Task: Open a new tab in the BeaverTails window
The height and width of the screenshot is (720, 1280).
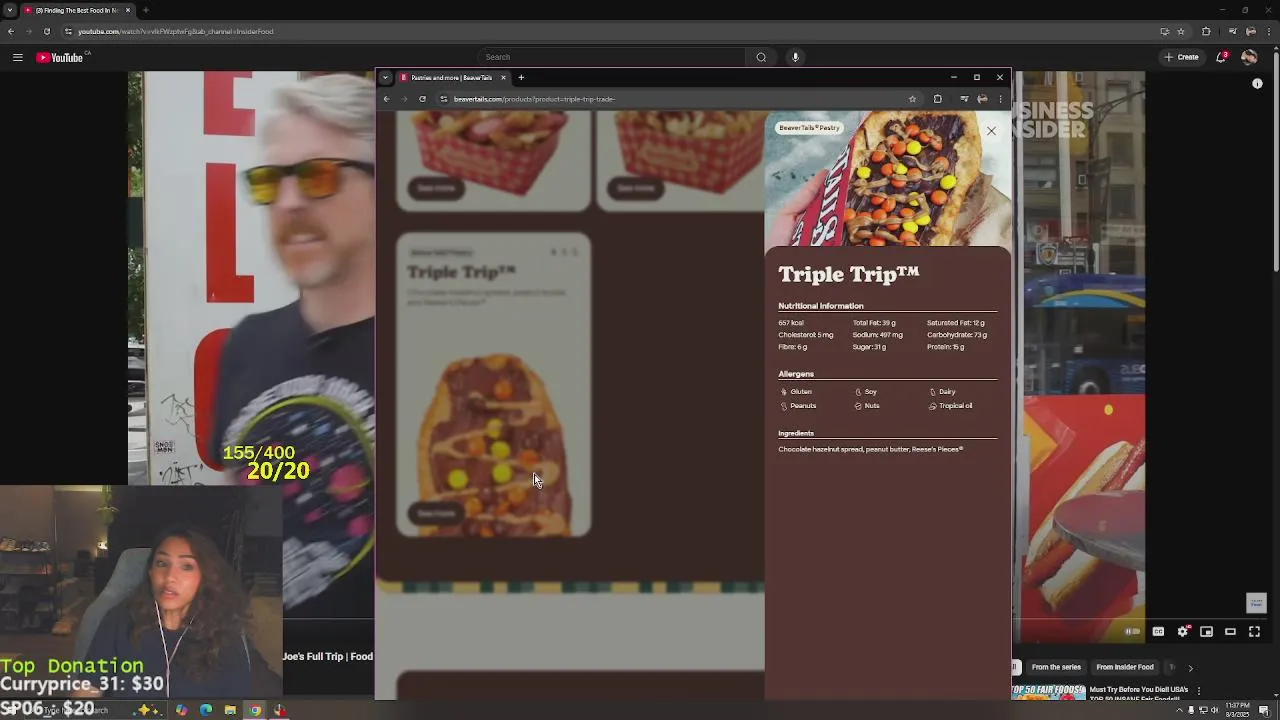Action: [521, 77]
